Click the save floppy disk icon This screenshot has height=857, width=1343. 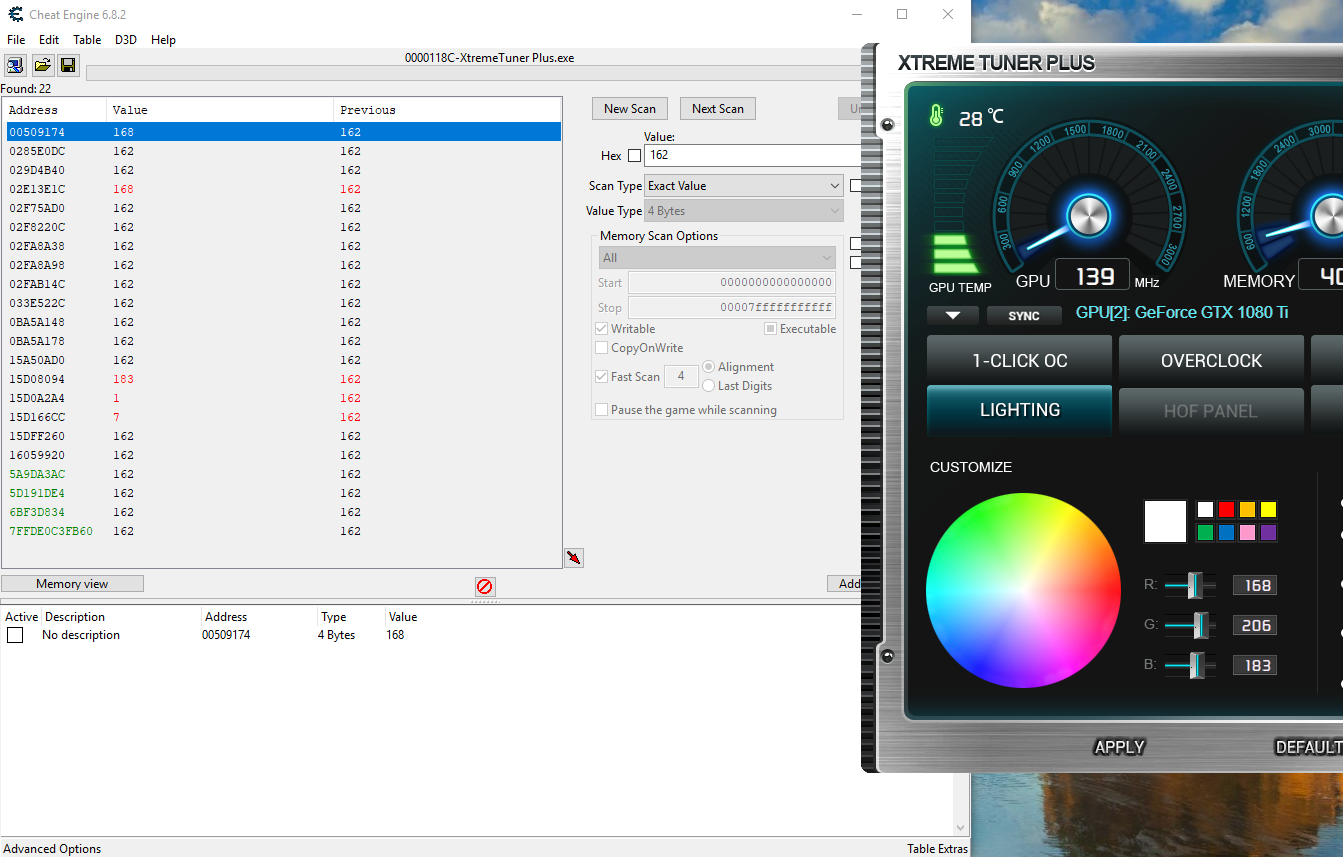point(68,66)
